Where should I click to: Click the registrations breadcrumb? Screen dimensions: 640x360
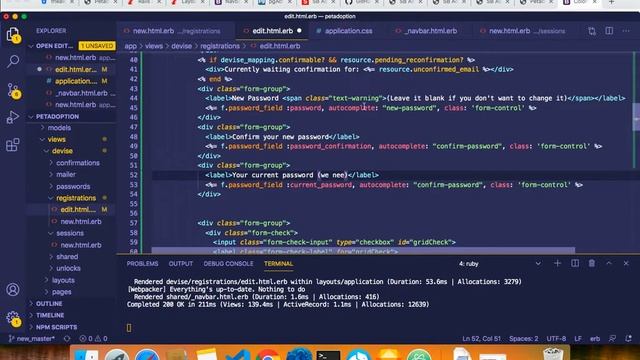(220, 46)
